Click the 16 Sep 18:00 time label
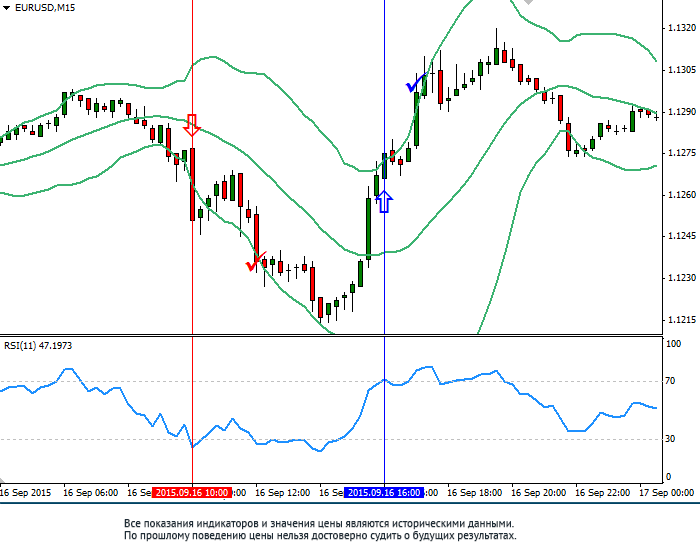The image size is (700, 552). pos(475,493)
